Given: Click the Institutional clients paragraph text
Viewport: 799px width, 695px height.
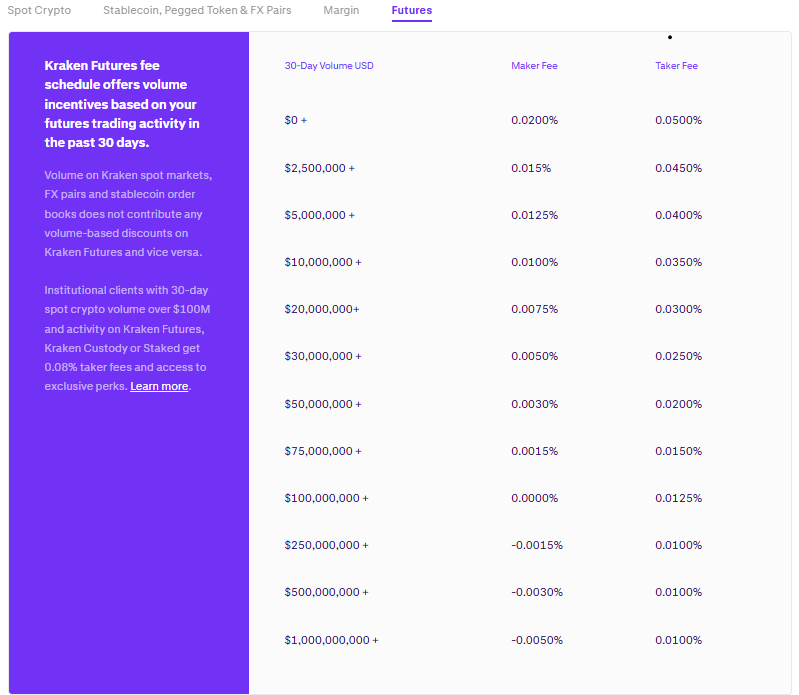Looking at the screenshot, I should click(127, 338).
